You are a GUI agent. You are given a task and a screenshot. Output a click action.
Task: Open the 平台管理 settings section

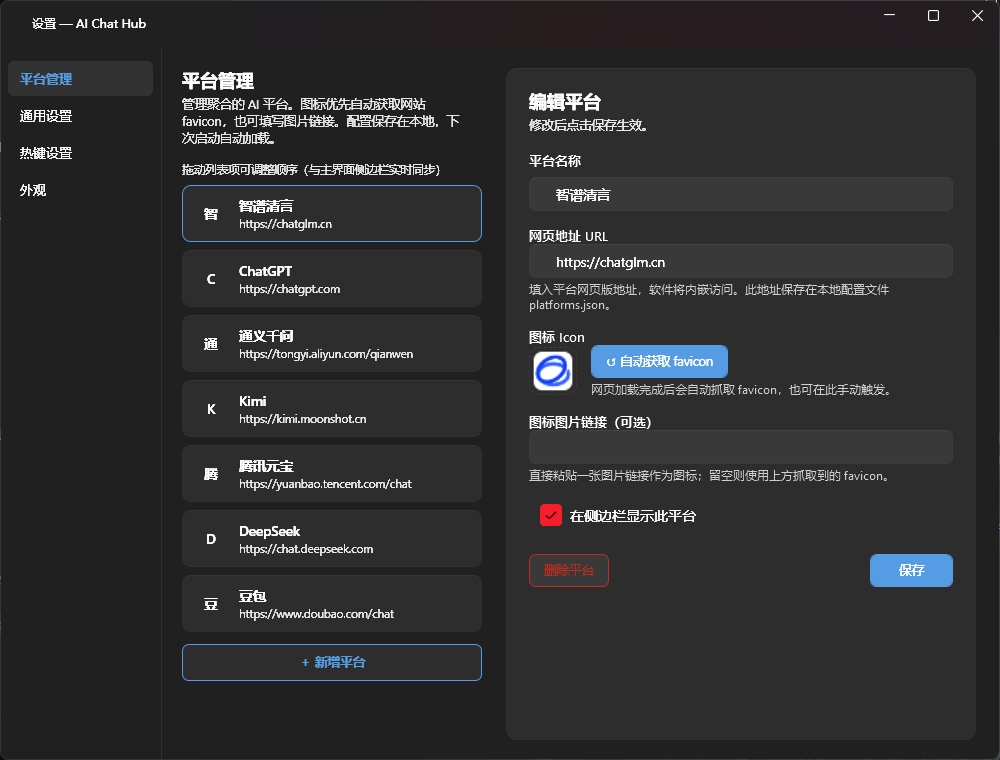point(80,79)
